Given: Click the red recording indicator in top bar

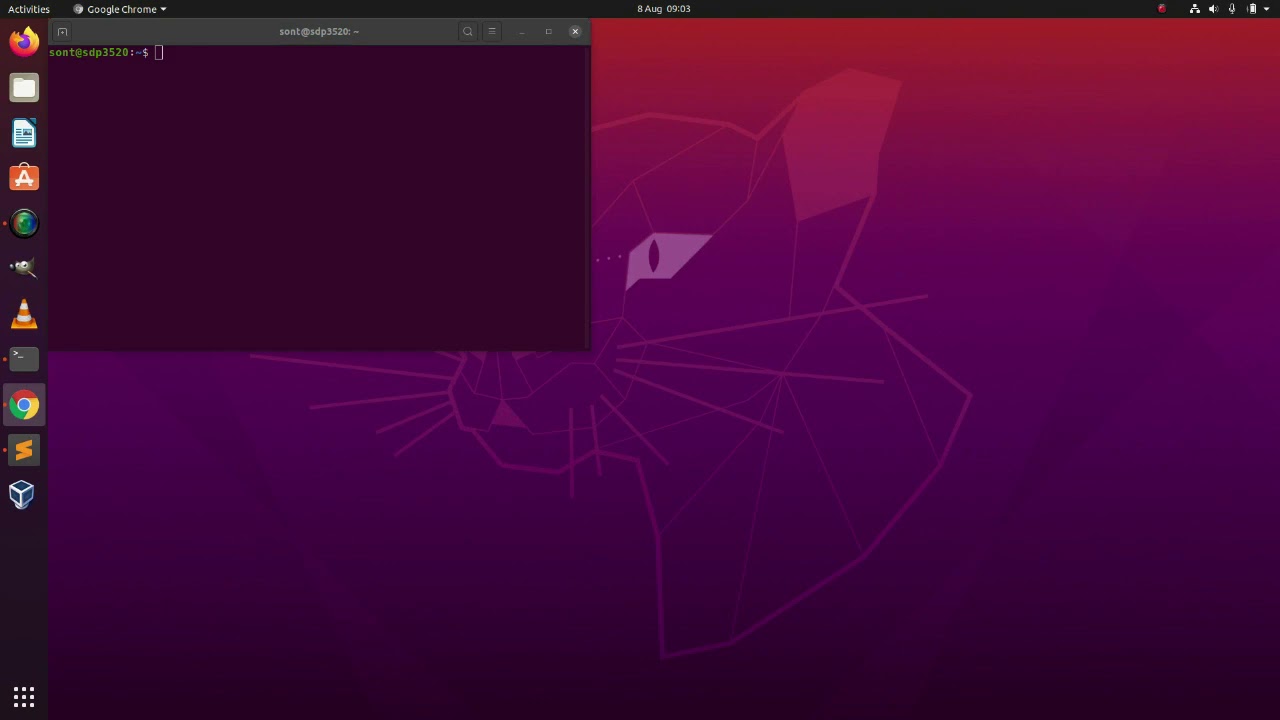Looking at the screenshot, I should click(1161, 9).
